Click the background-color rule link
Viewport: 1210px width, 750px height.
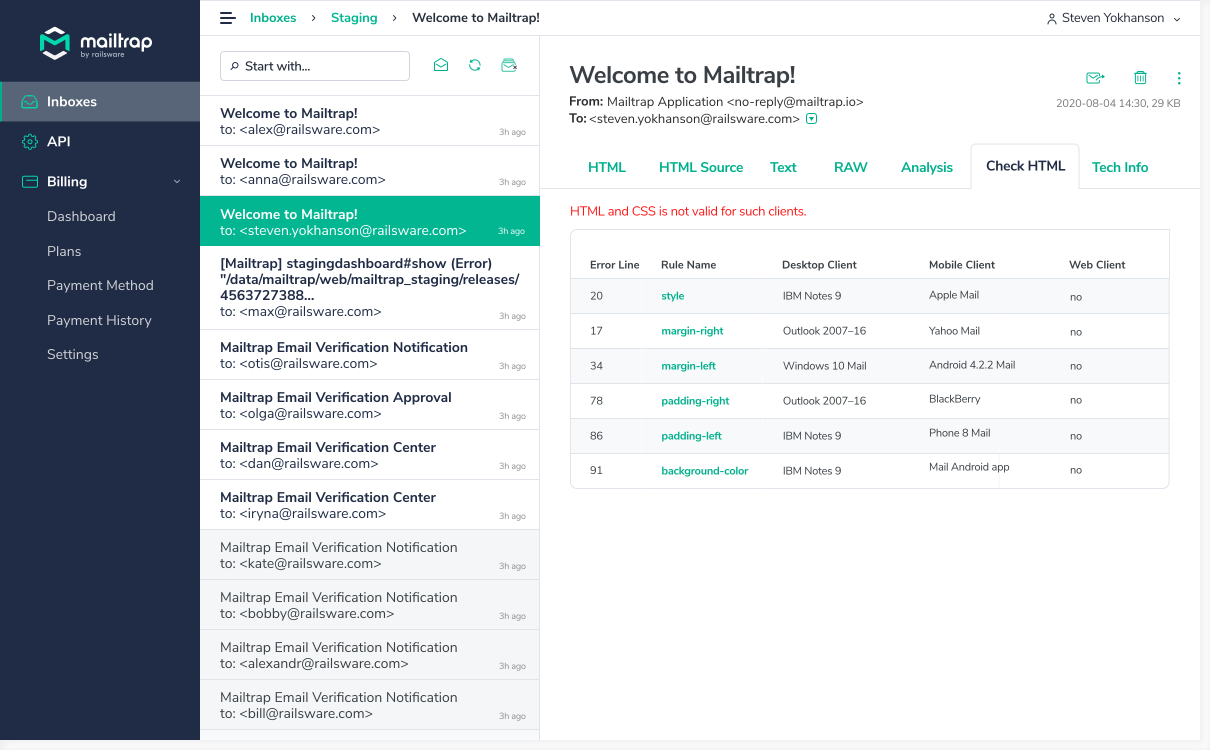pyautogui.click(x=704, y=471)
